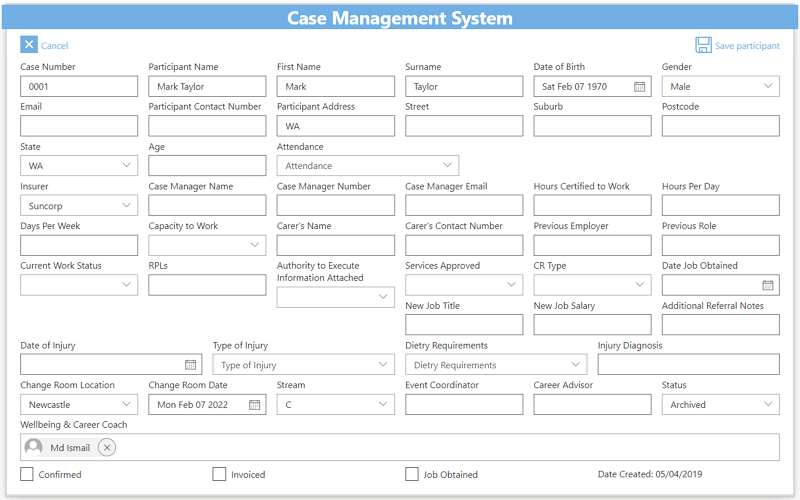The height and width of the screenshot is (500, 800).
Task: Click the Cancel link text
Action: (x=55, y=45)
